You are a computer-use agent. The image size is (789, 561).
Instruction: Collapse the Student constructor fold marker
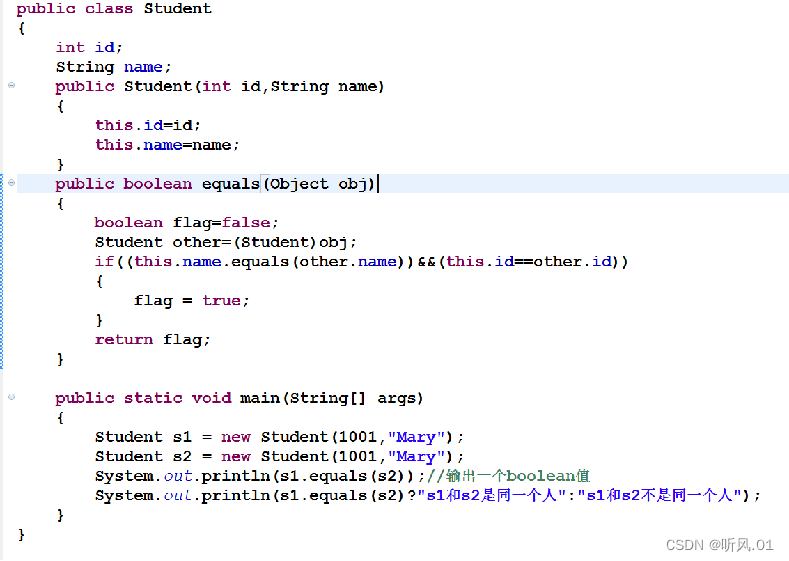pos(12,86)
